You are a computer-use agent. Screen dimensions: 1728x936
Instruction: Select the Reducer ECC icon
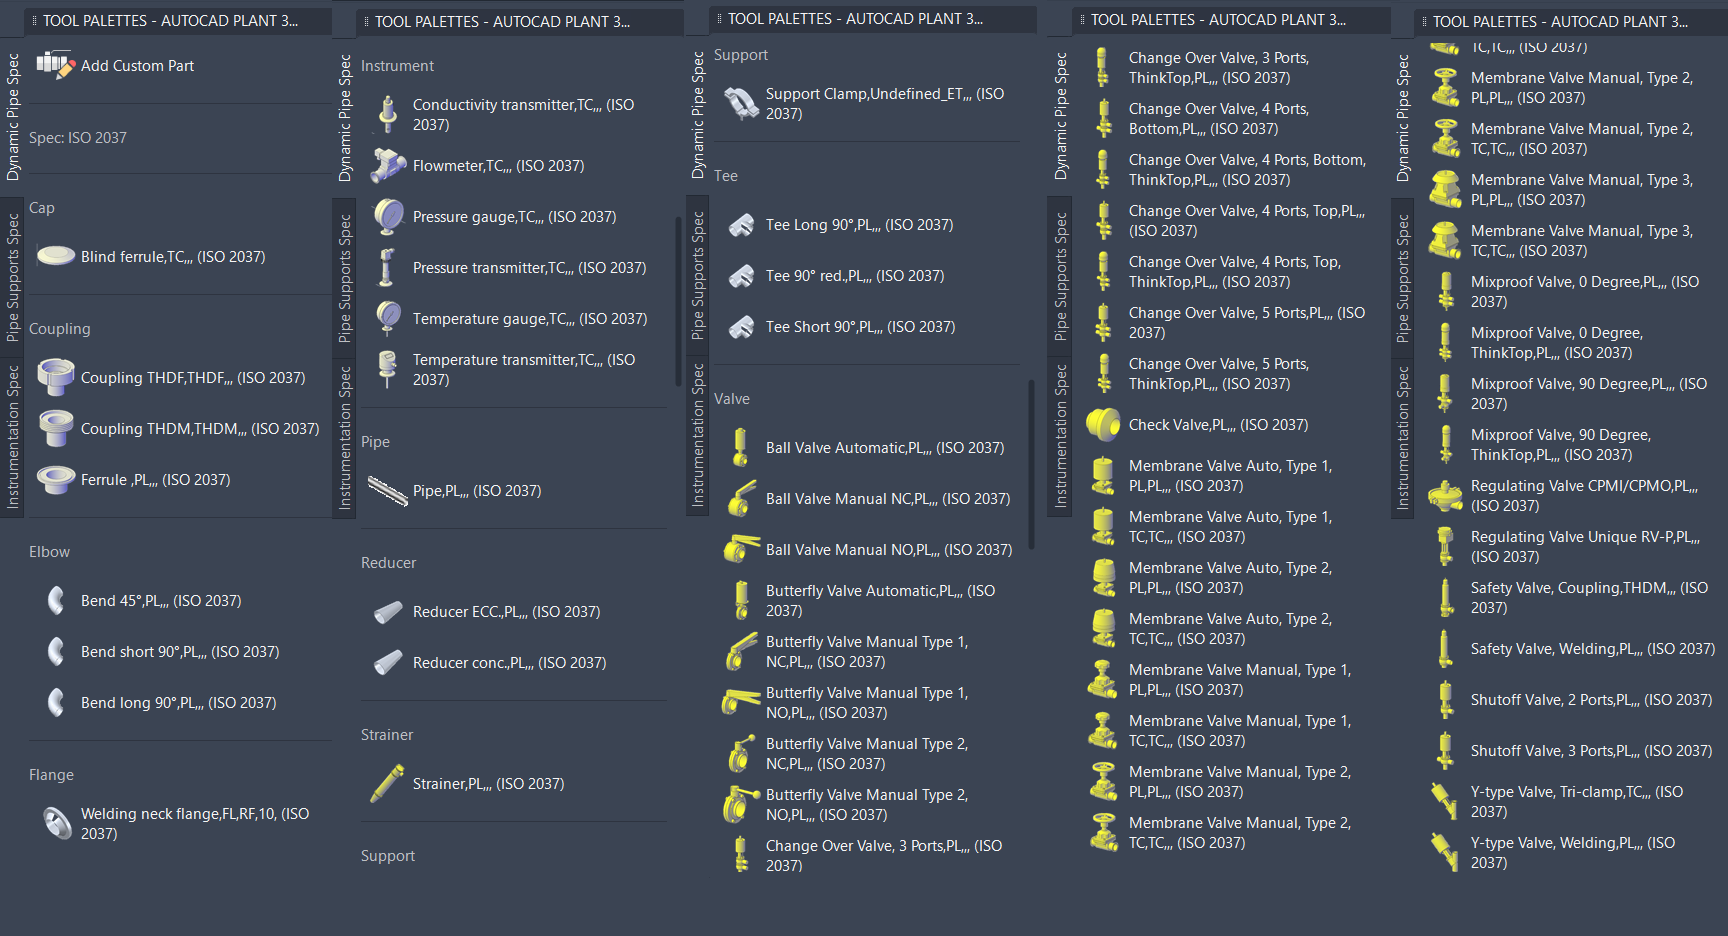(x=388, y=611)
